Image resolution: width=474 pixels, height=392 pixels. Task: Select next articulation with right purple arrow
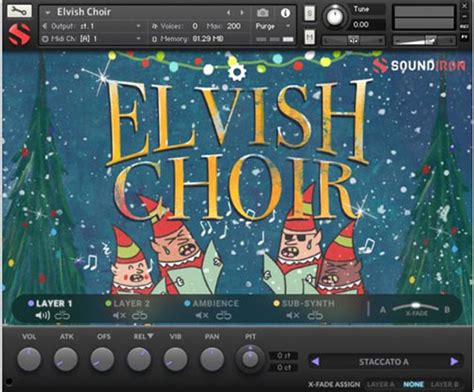(454, 362)
